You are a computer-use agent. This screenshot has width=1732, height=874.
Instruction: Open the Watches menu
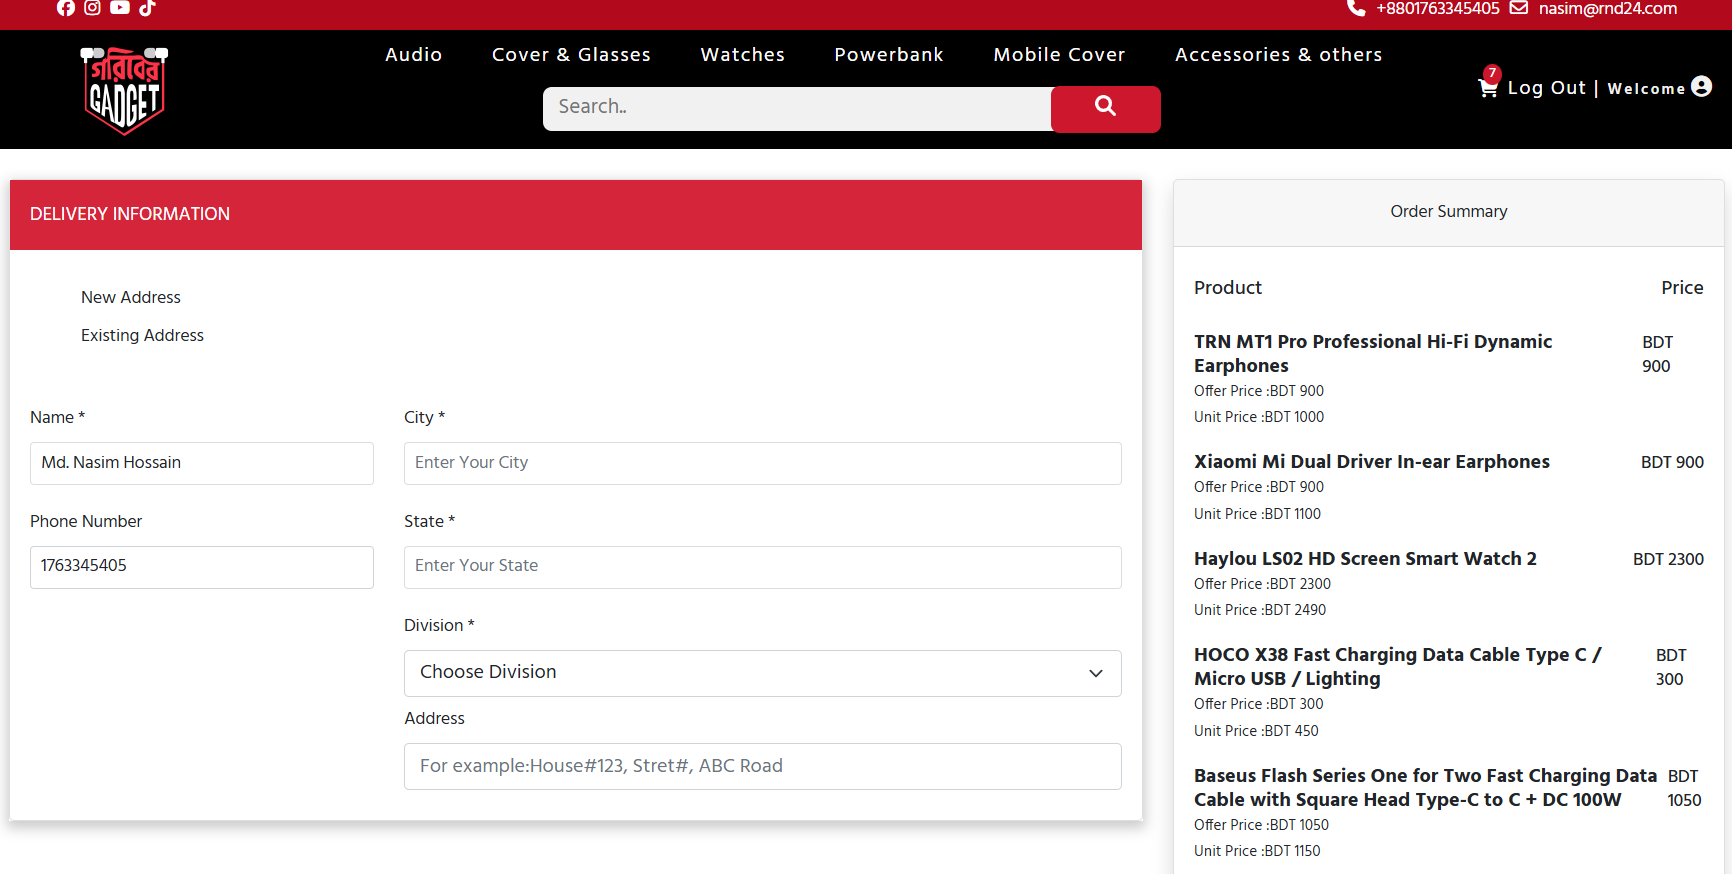(742, 55)
